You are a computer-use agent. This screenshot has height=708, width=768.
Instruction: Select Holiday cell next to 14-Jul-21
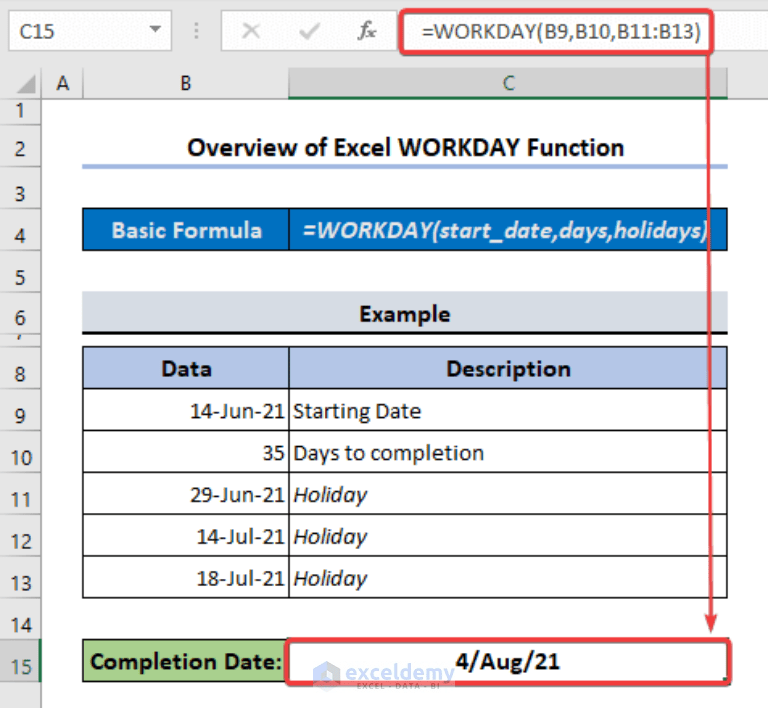pyautogui.click(x=508, y=535)
